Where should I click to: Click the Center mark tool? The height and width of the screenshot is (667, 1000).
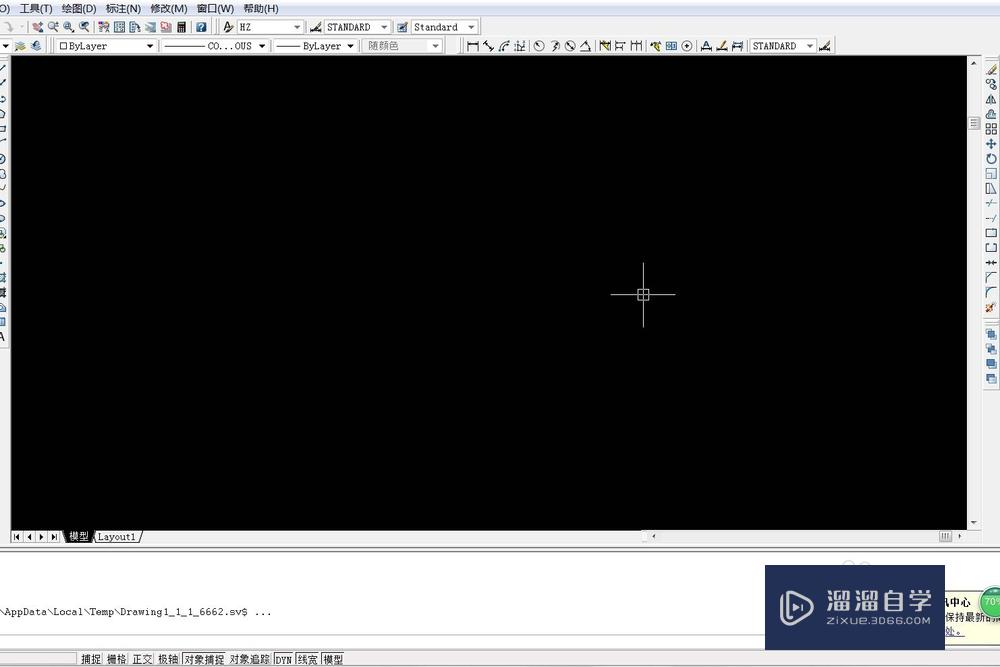687,46
